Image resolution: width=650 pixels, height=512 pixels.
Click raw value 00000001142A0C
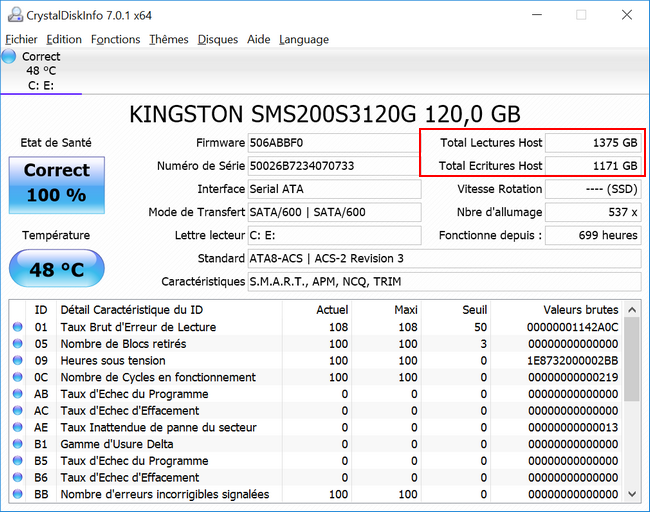point(572,327)
